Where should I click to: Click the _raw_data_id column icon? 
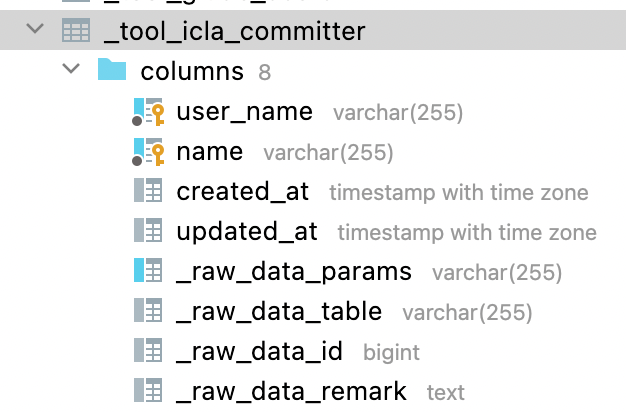[x=148, y=351]
